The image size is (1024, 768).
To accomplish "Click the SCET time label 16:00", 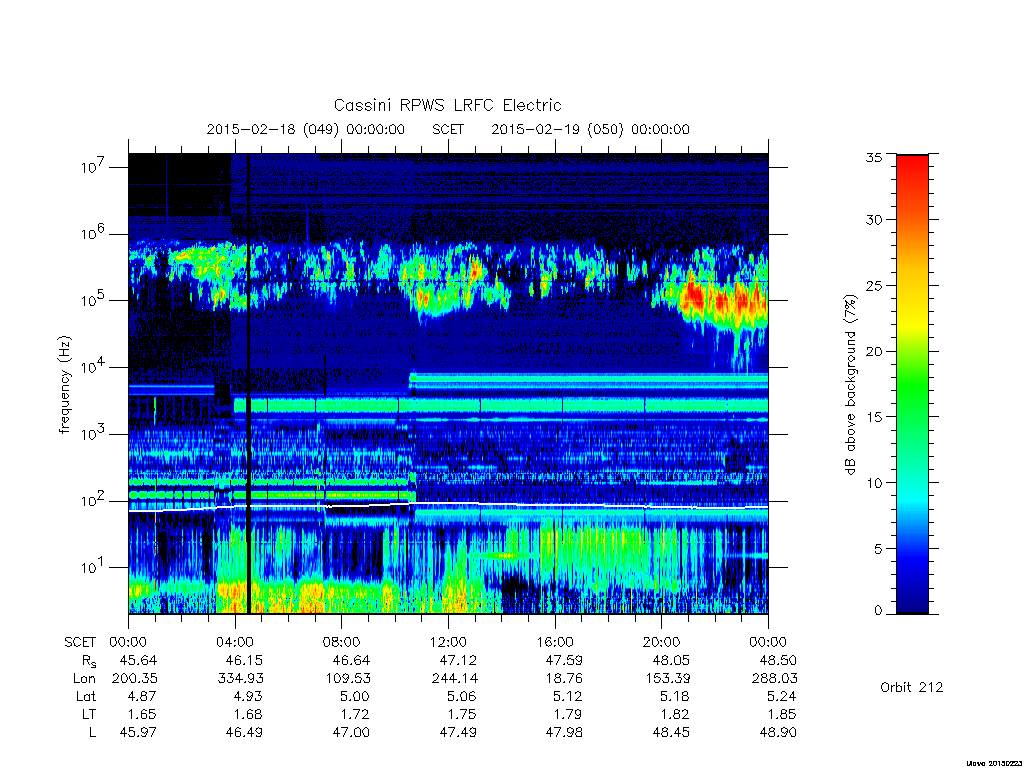I will click(554, 642).
